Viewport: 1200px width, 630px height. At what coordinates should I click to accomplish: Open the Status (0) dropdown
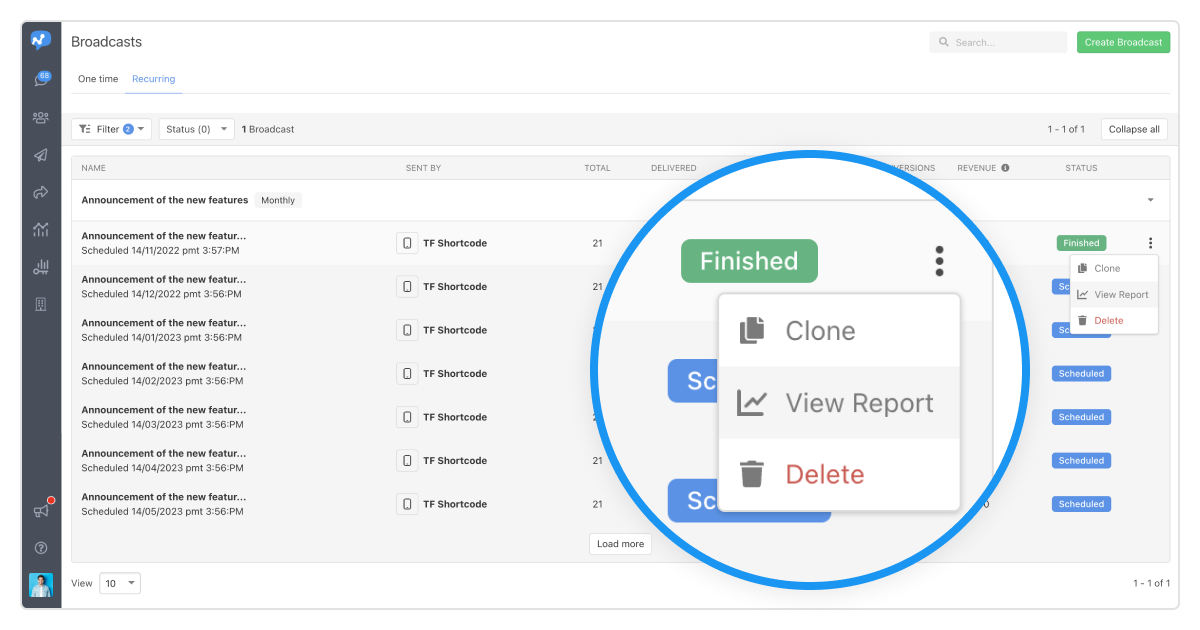click(196, 129)
